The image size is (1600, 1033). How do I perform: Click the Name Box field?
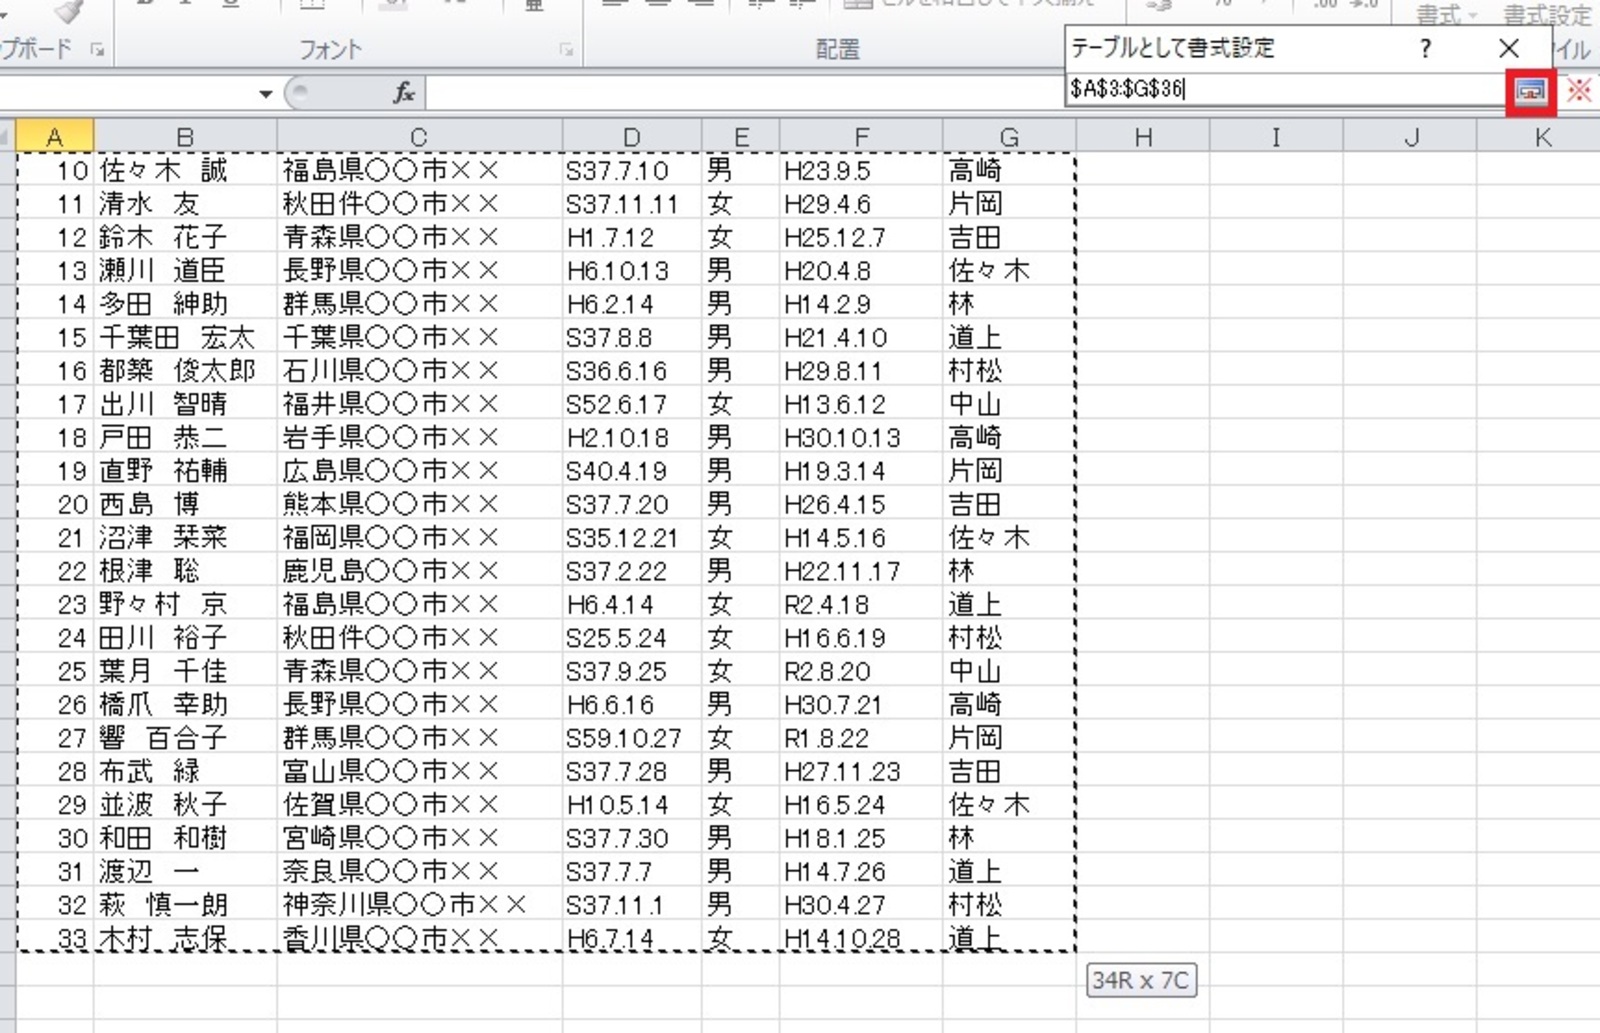click(127, 94)
